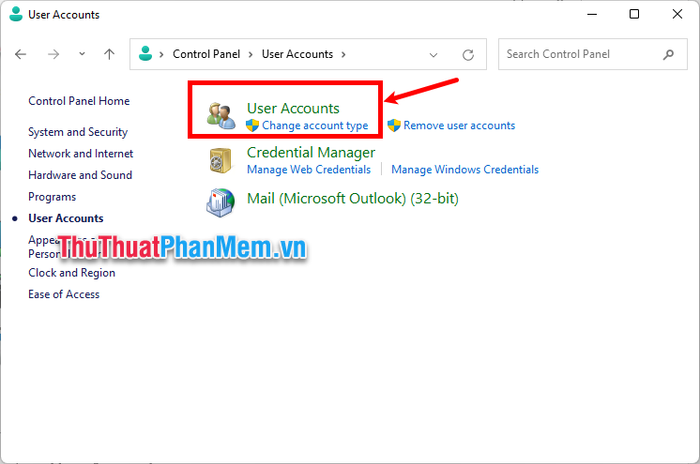The height and width of the screenshot is (464, 700).
Task: Refresh the Control Panel view
Action: pos(468,54)
